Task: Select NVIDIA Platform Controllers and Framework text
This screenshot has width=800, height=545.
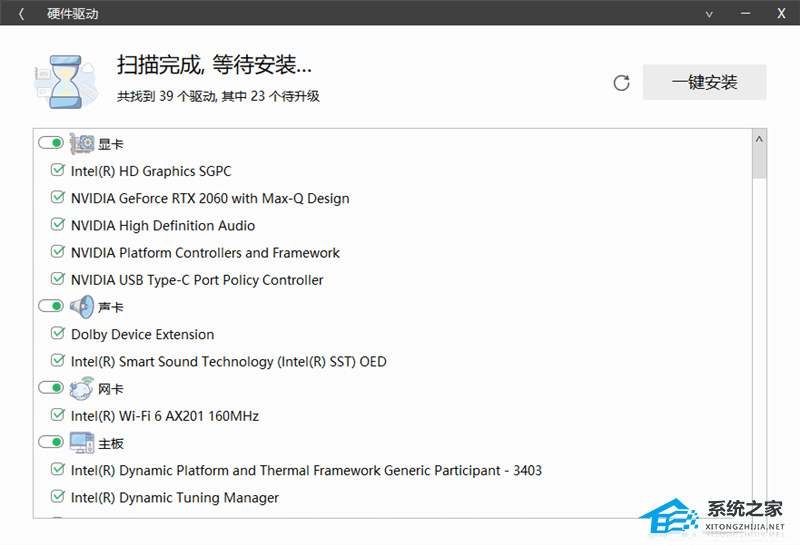Action: pyautogui.click(x=205, y=253)
